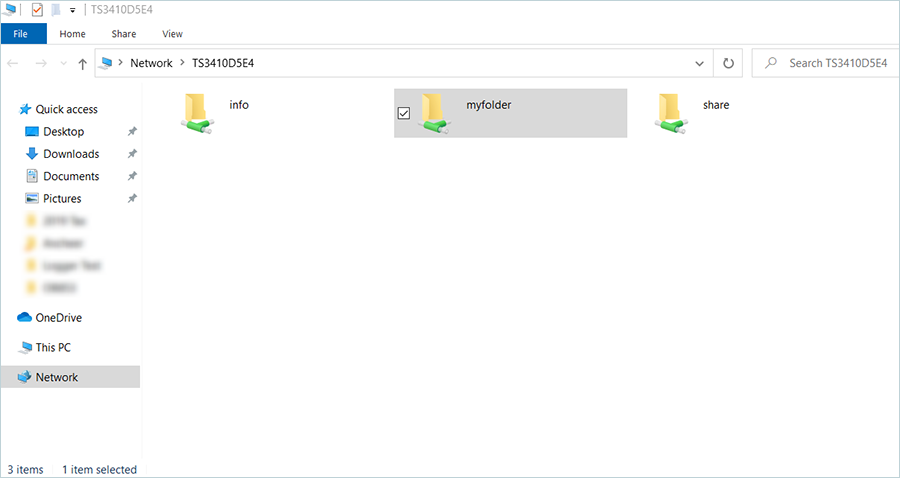Expand the chevron after Network in the address bar

click(182, 63)
